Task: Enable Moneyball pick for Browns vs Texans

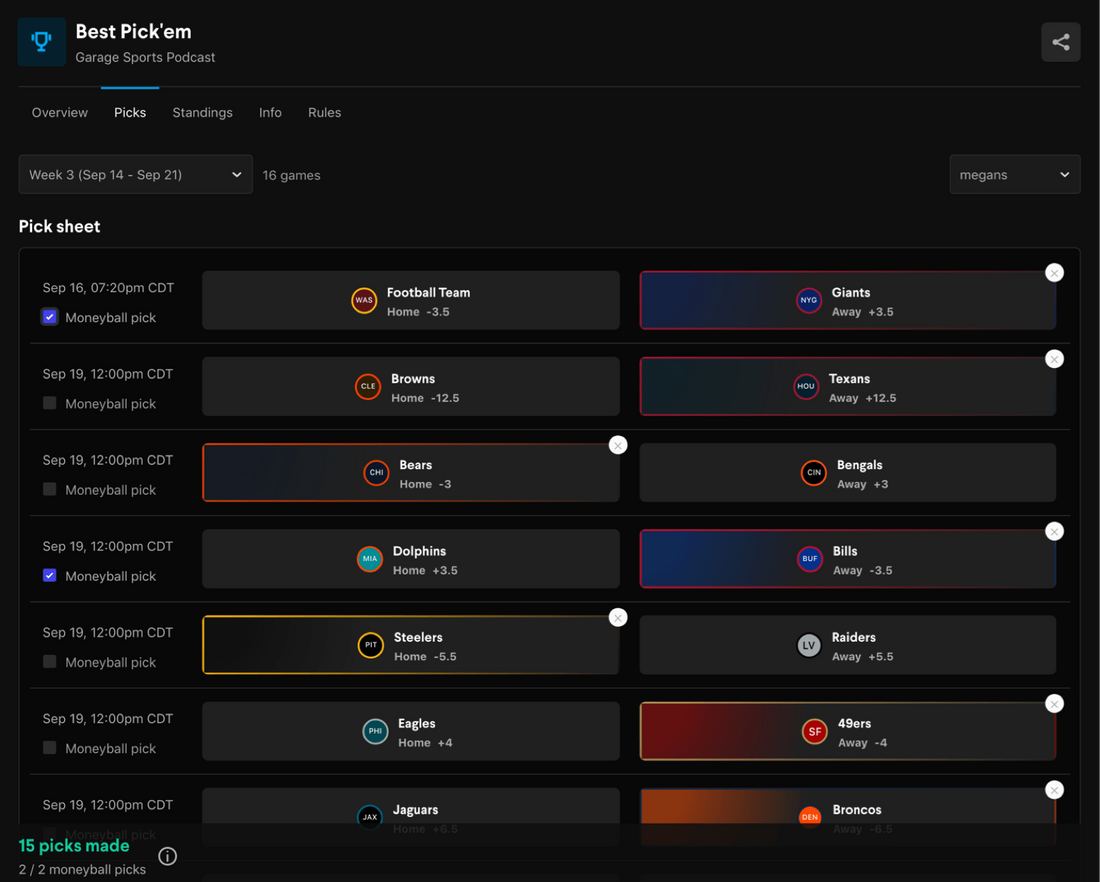Action: coord(49,403)
